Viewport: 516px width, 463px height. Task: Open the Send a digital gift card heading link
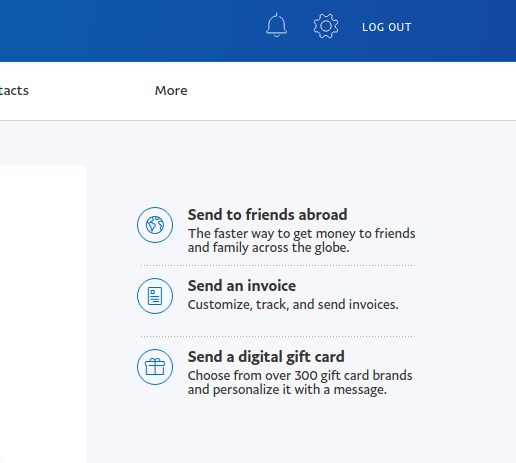pyautogui.click(x=266, y=357)
